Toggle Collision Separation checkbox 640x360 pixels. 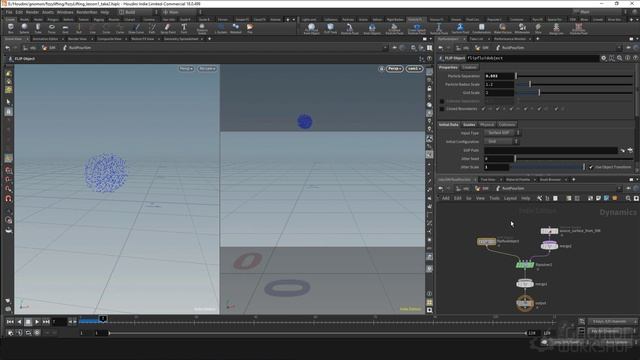click(442, 101)
